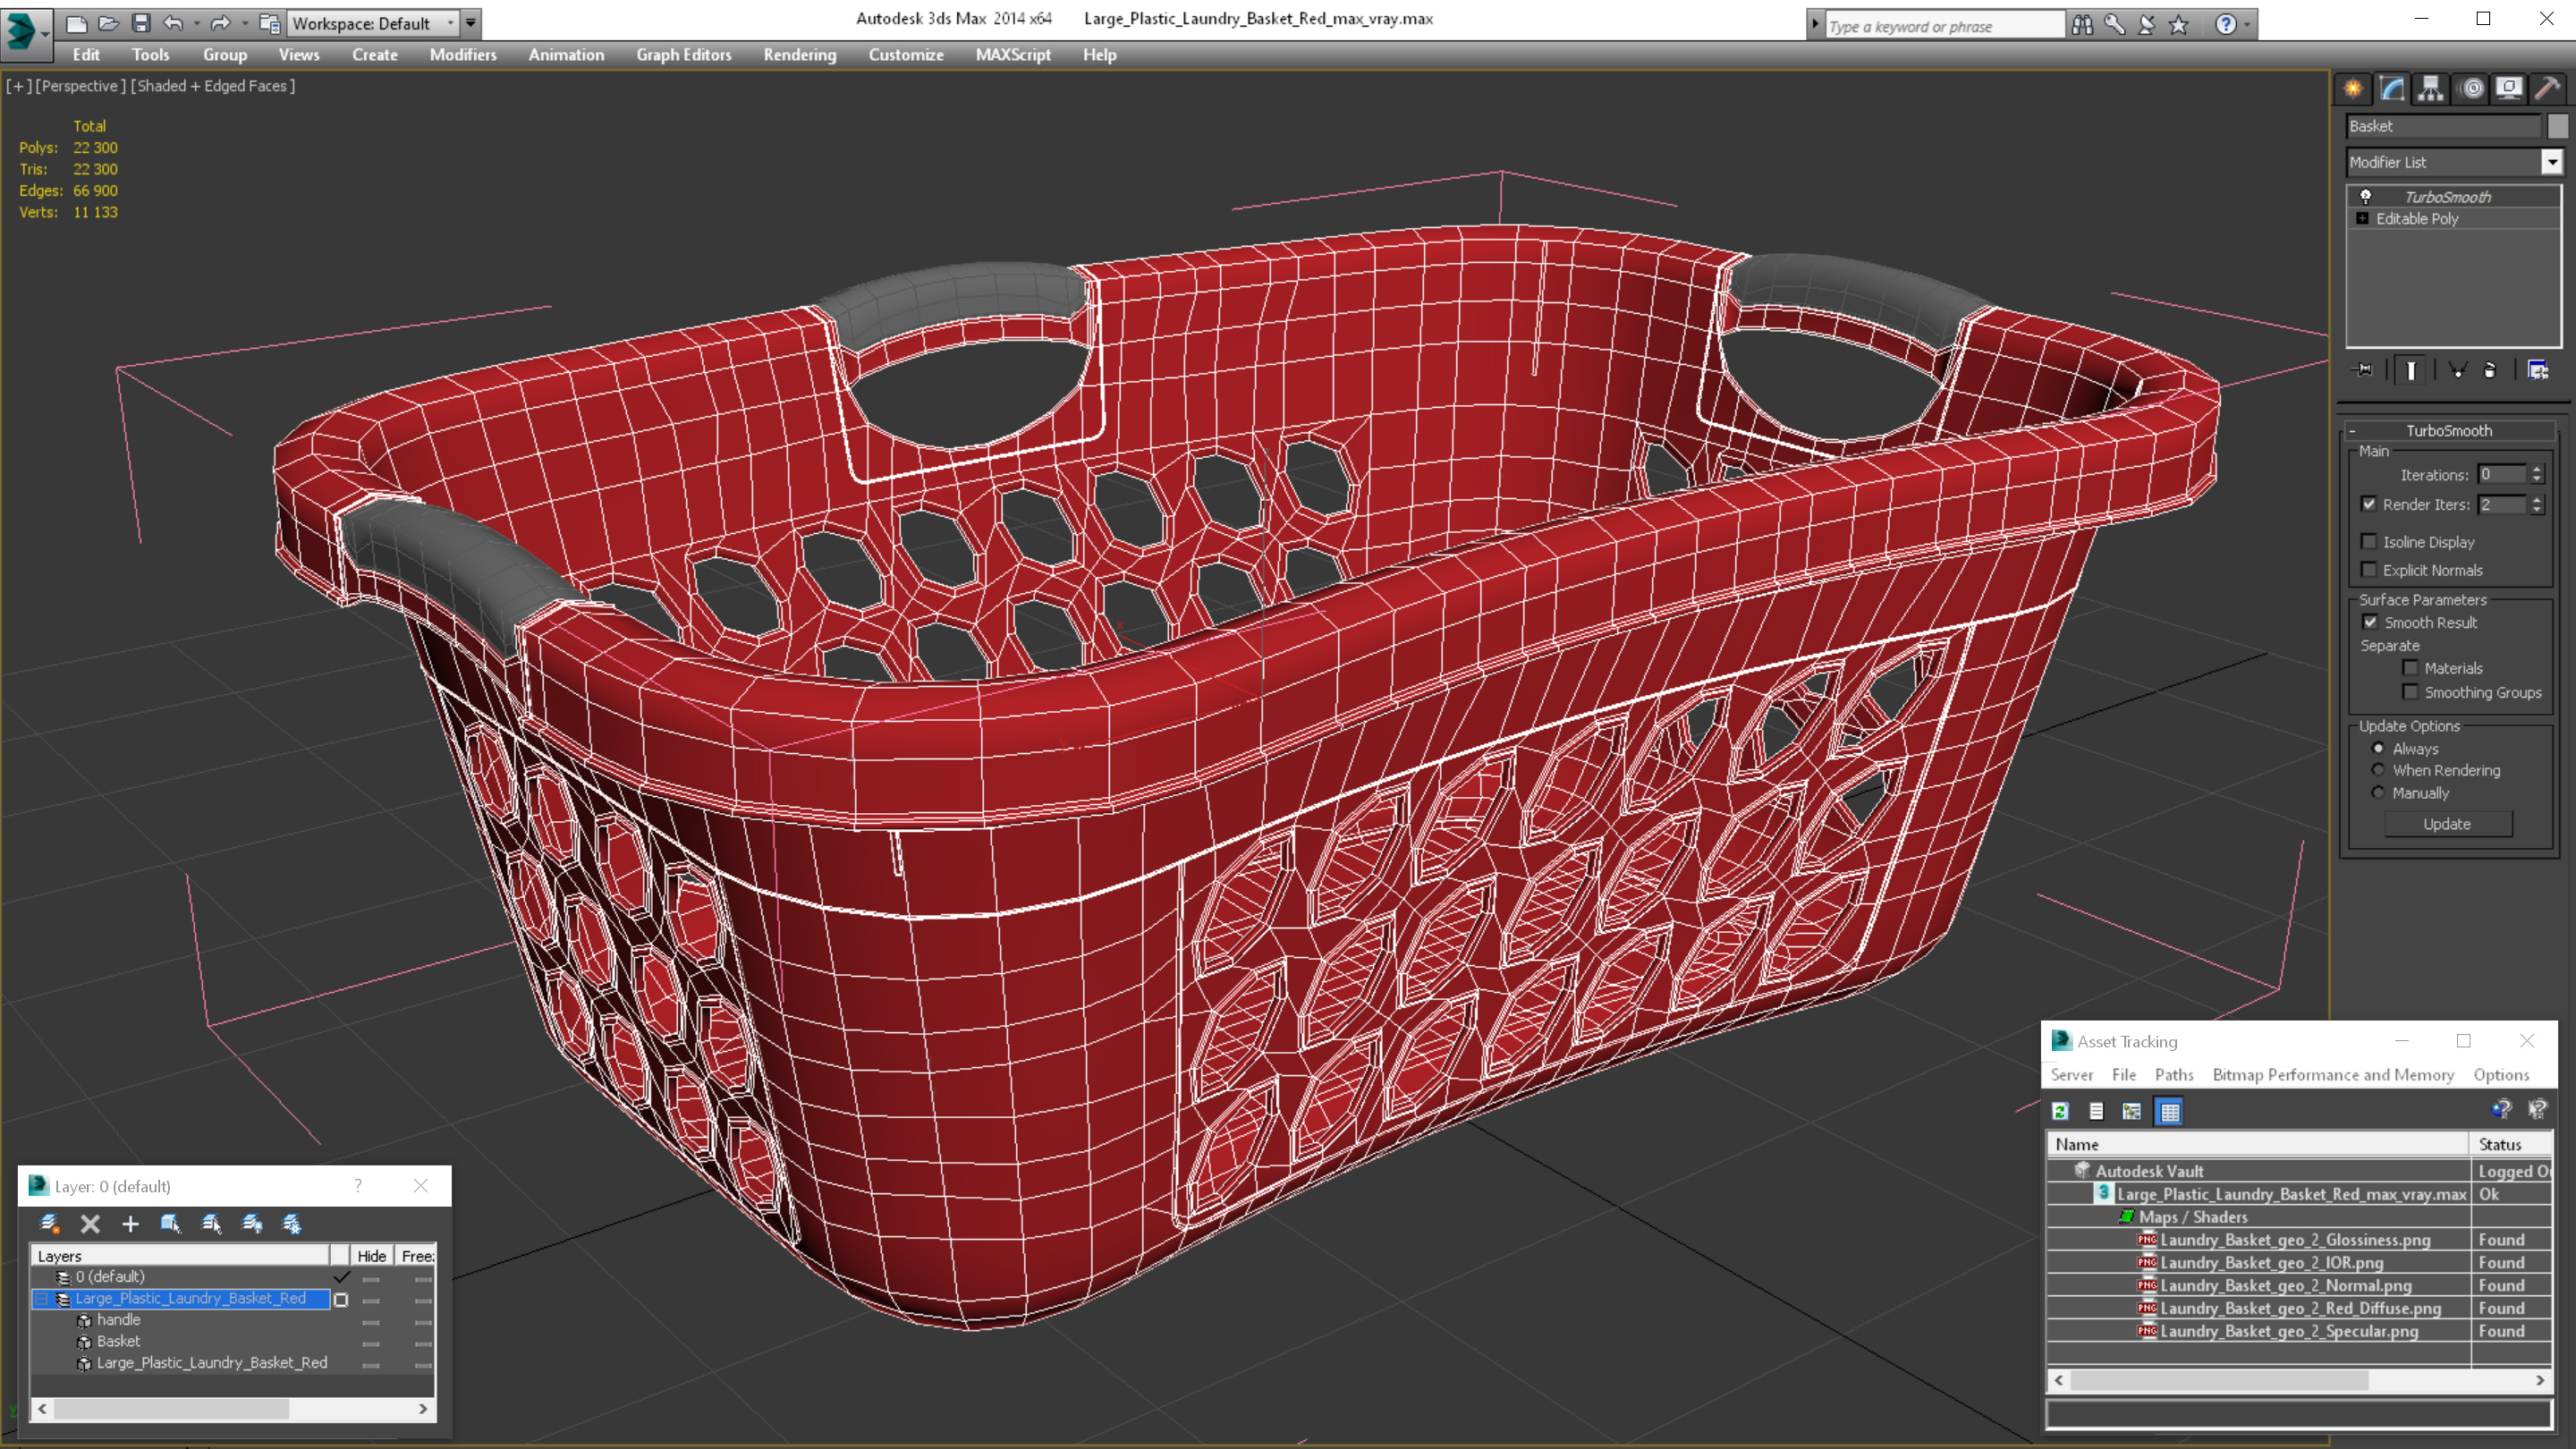Image resolution: width=2576 pixels, height=1449 pixels.
Task: Enable Isoline Display checkbox
Action: pos(2369,542)
